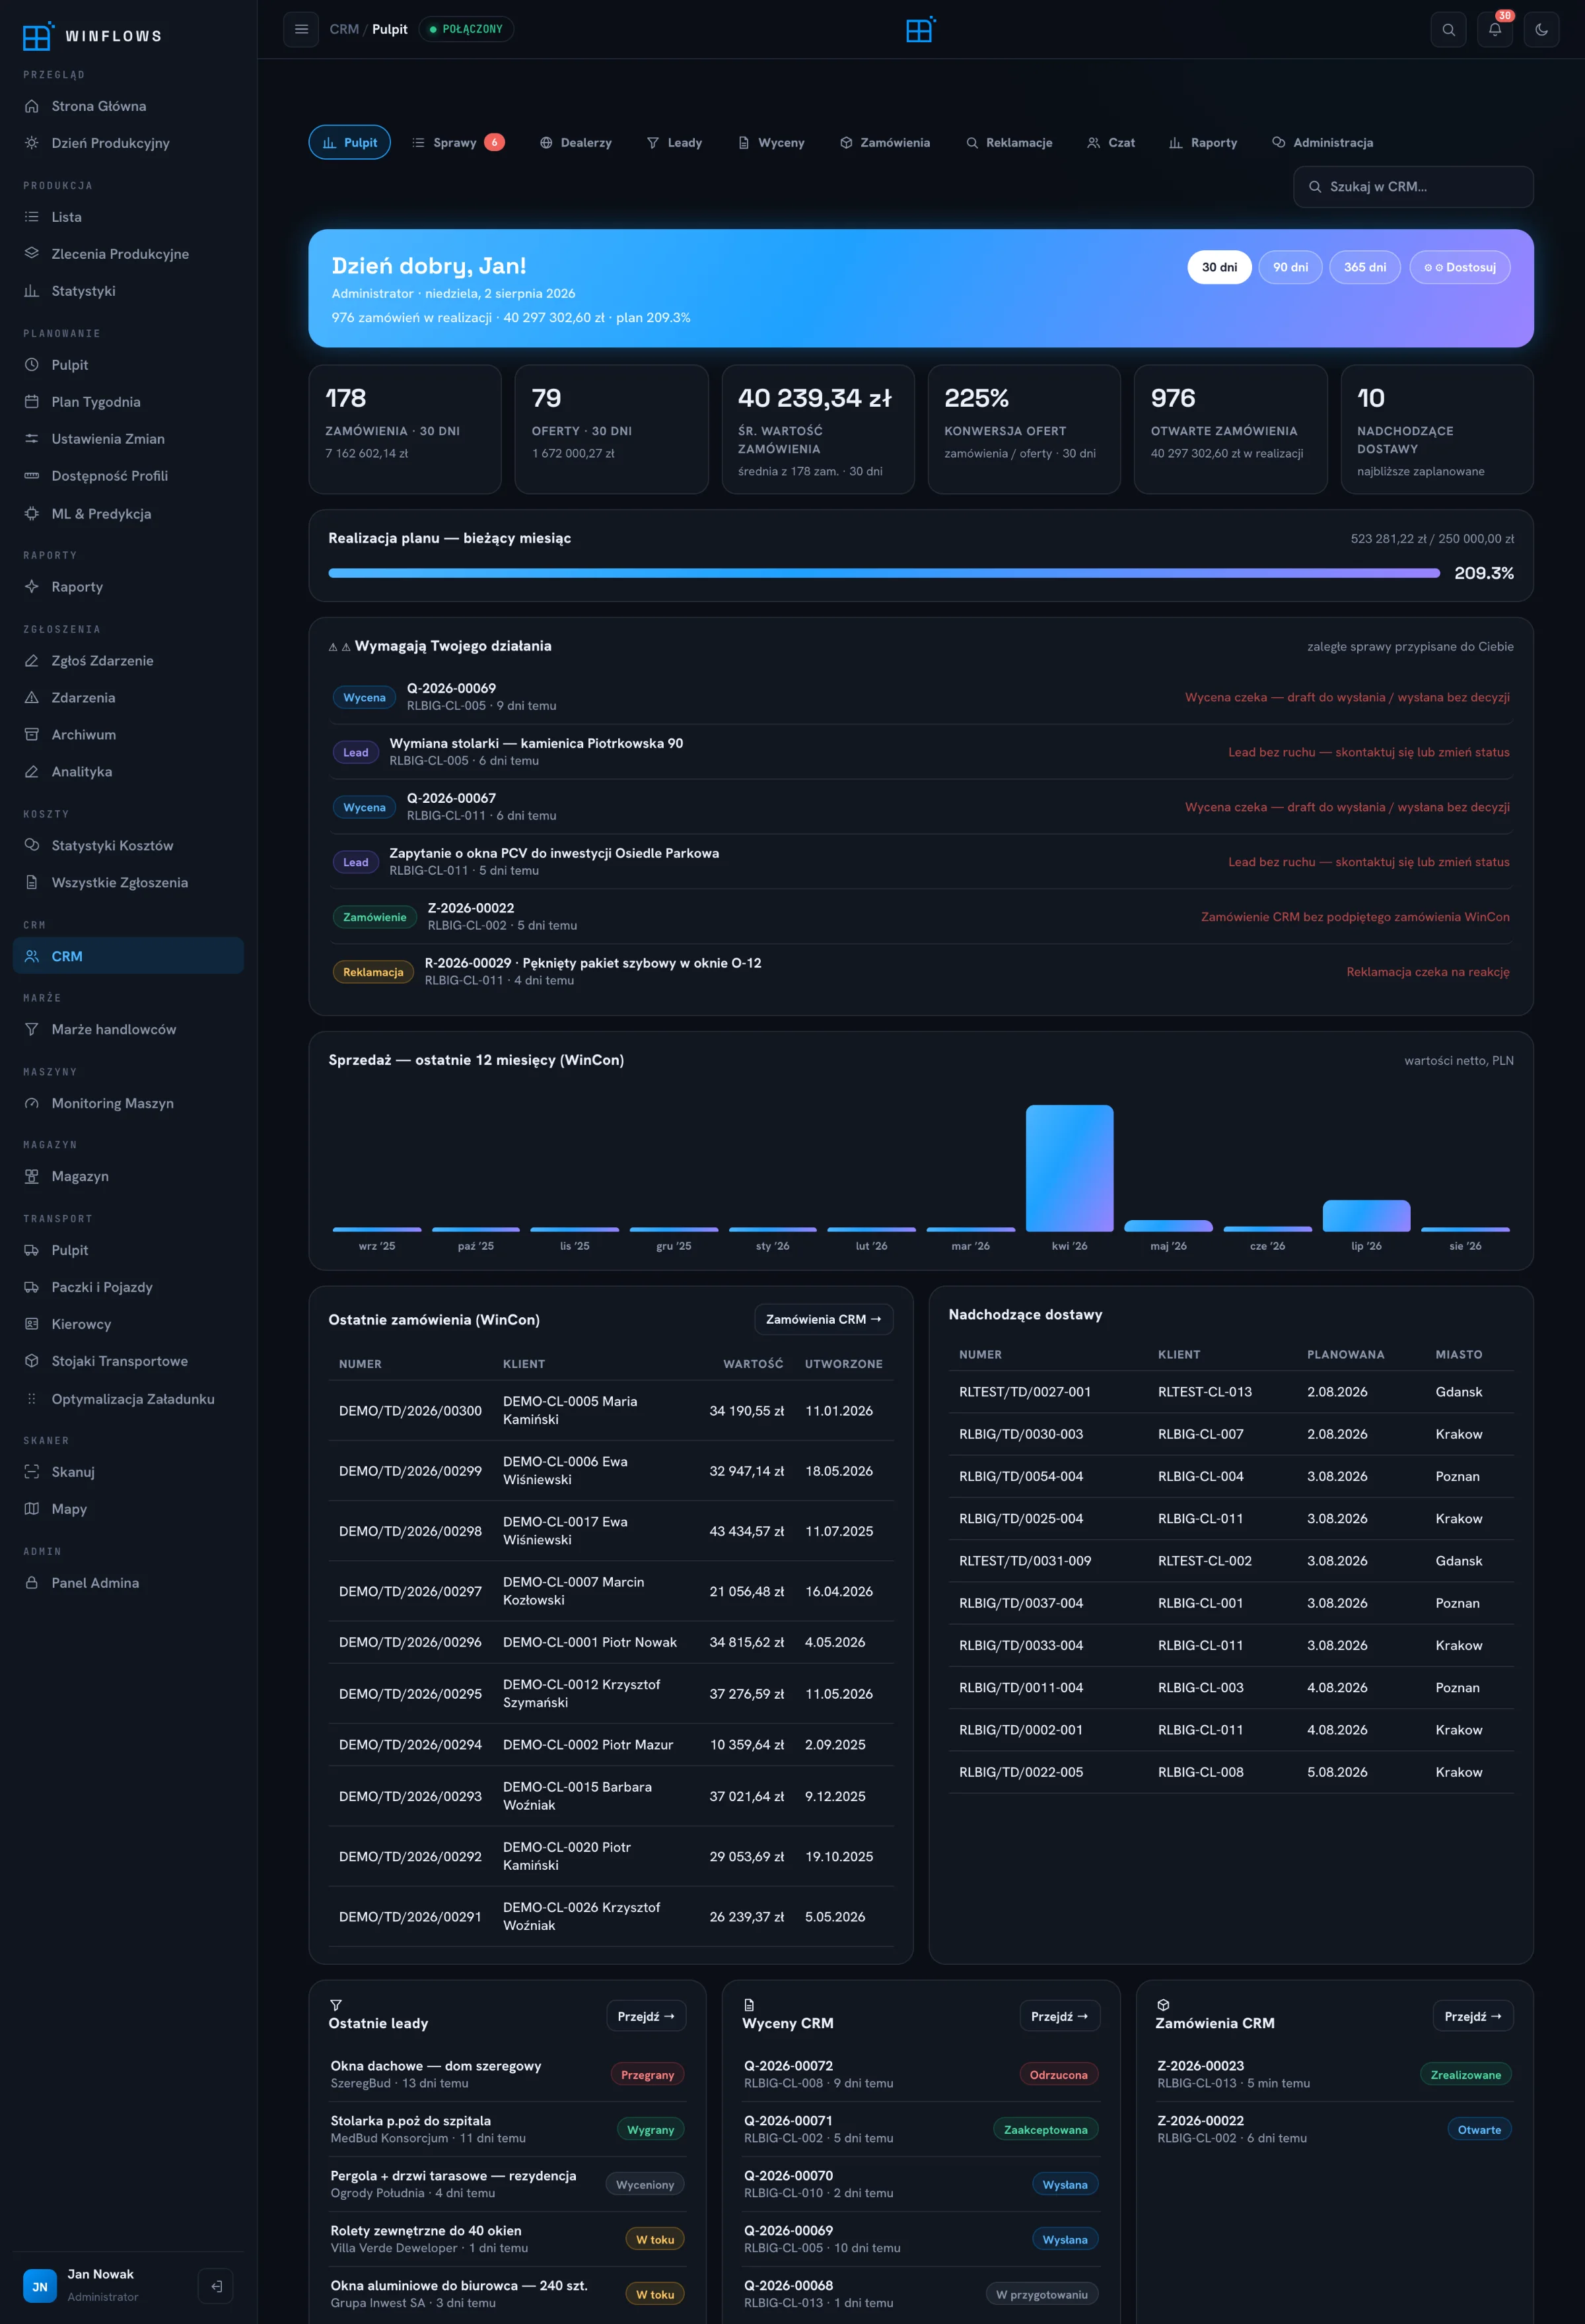
Task: Click Przejdź in the Zamówienia CRM card
Action: [1473, 2017]
